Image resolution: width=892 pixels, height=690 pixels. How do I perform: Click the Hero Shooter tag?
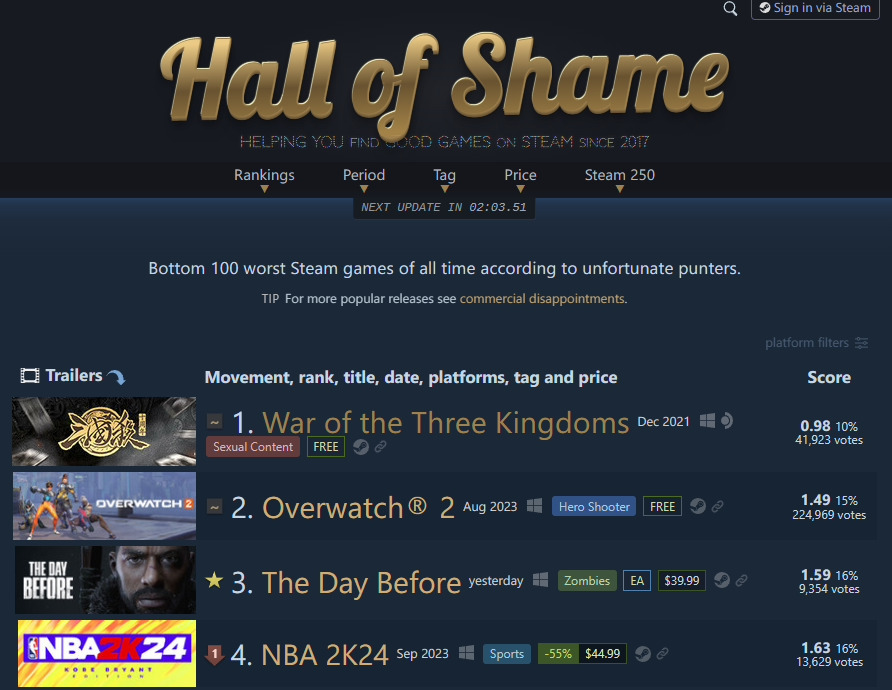pyautogui.click(x=594, y=506)
